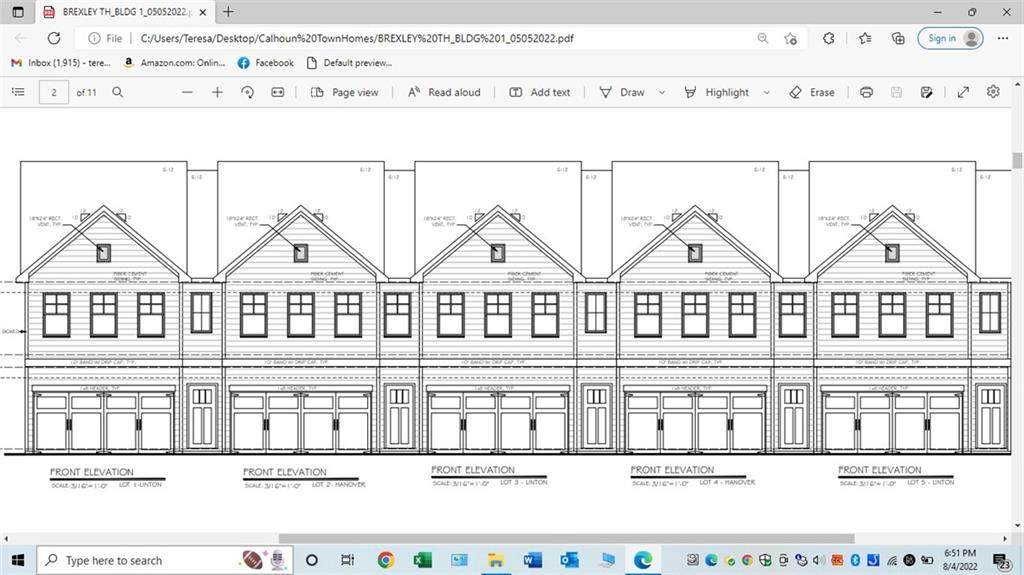Open the Default preview bookmark
1024x575 pixels.
349,63
